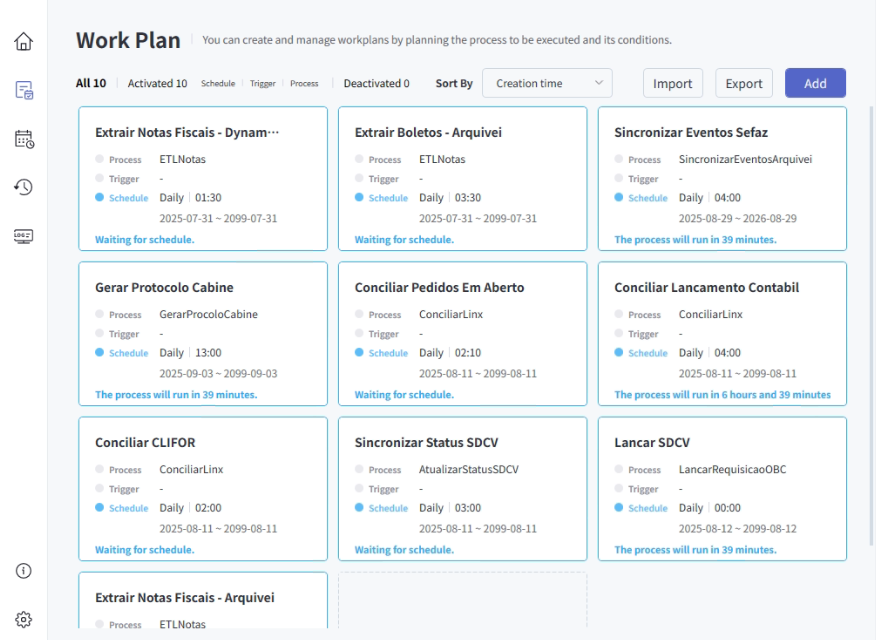Screen dimensions: 876x640
Task: Open the log monitor sidebar icon
Action: click(x=24, y=236)
